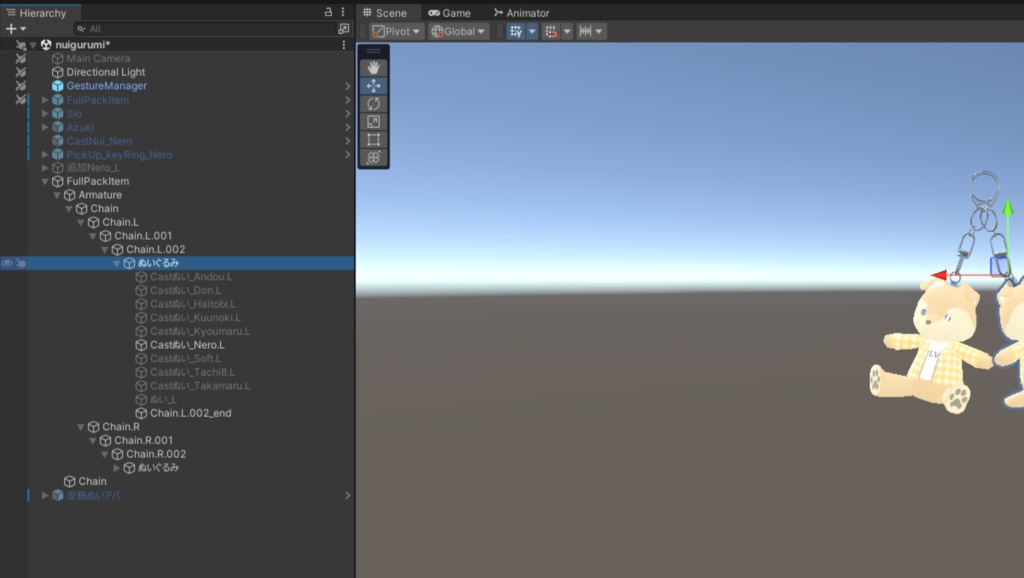Click the red X-axis gizmo arrow

click(x=939, y=275)
